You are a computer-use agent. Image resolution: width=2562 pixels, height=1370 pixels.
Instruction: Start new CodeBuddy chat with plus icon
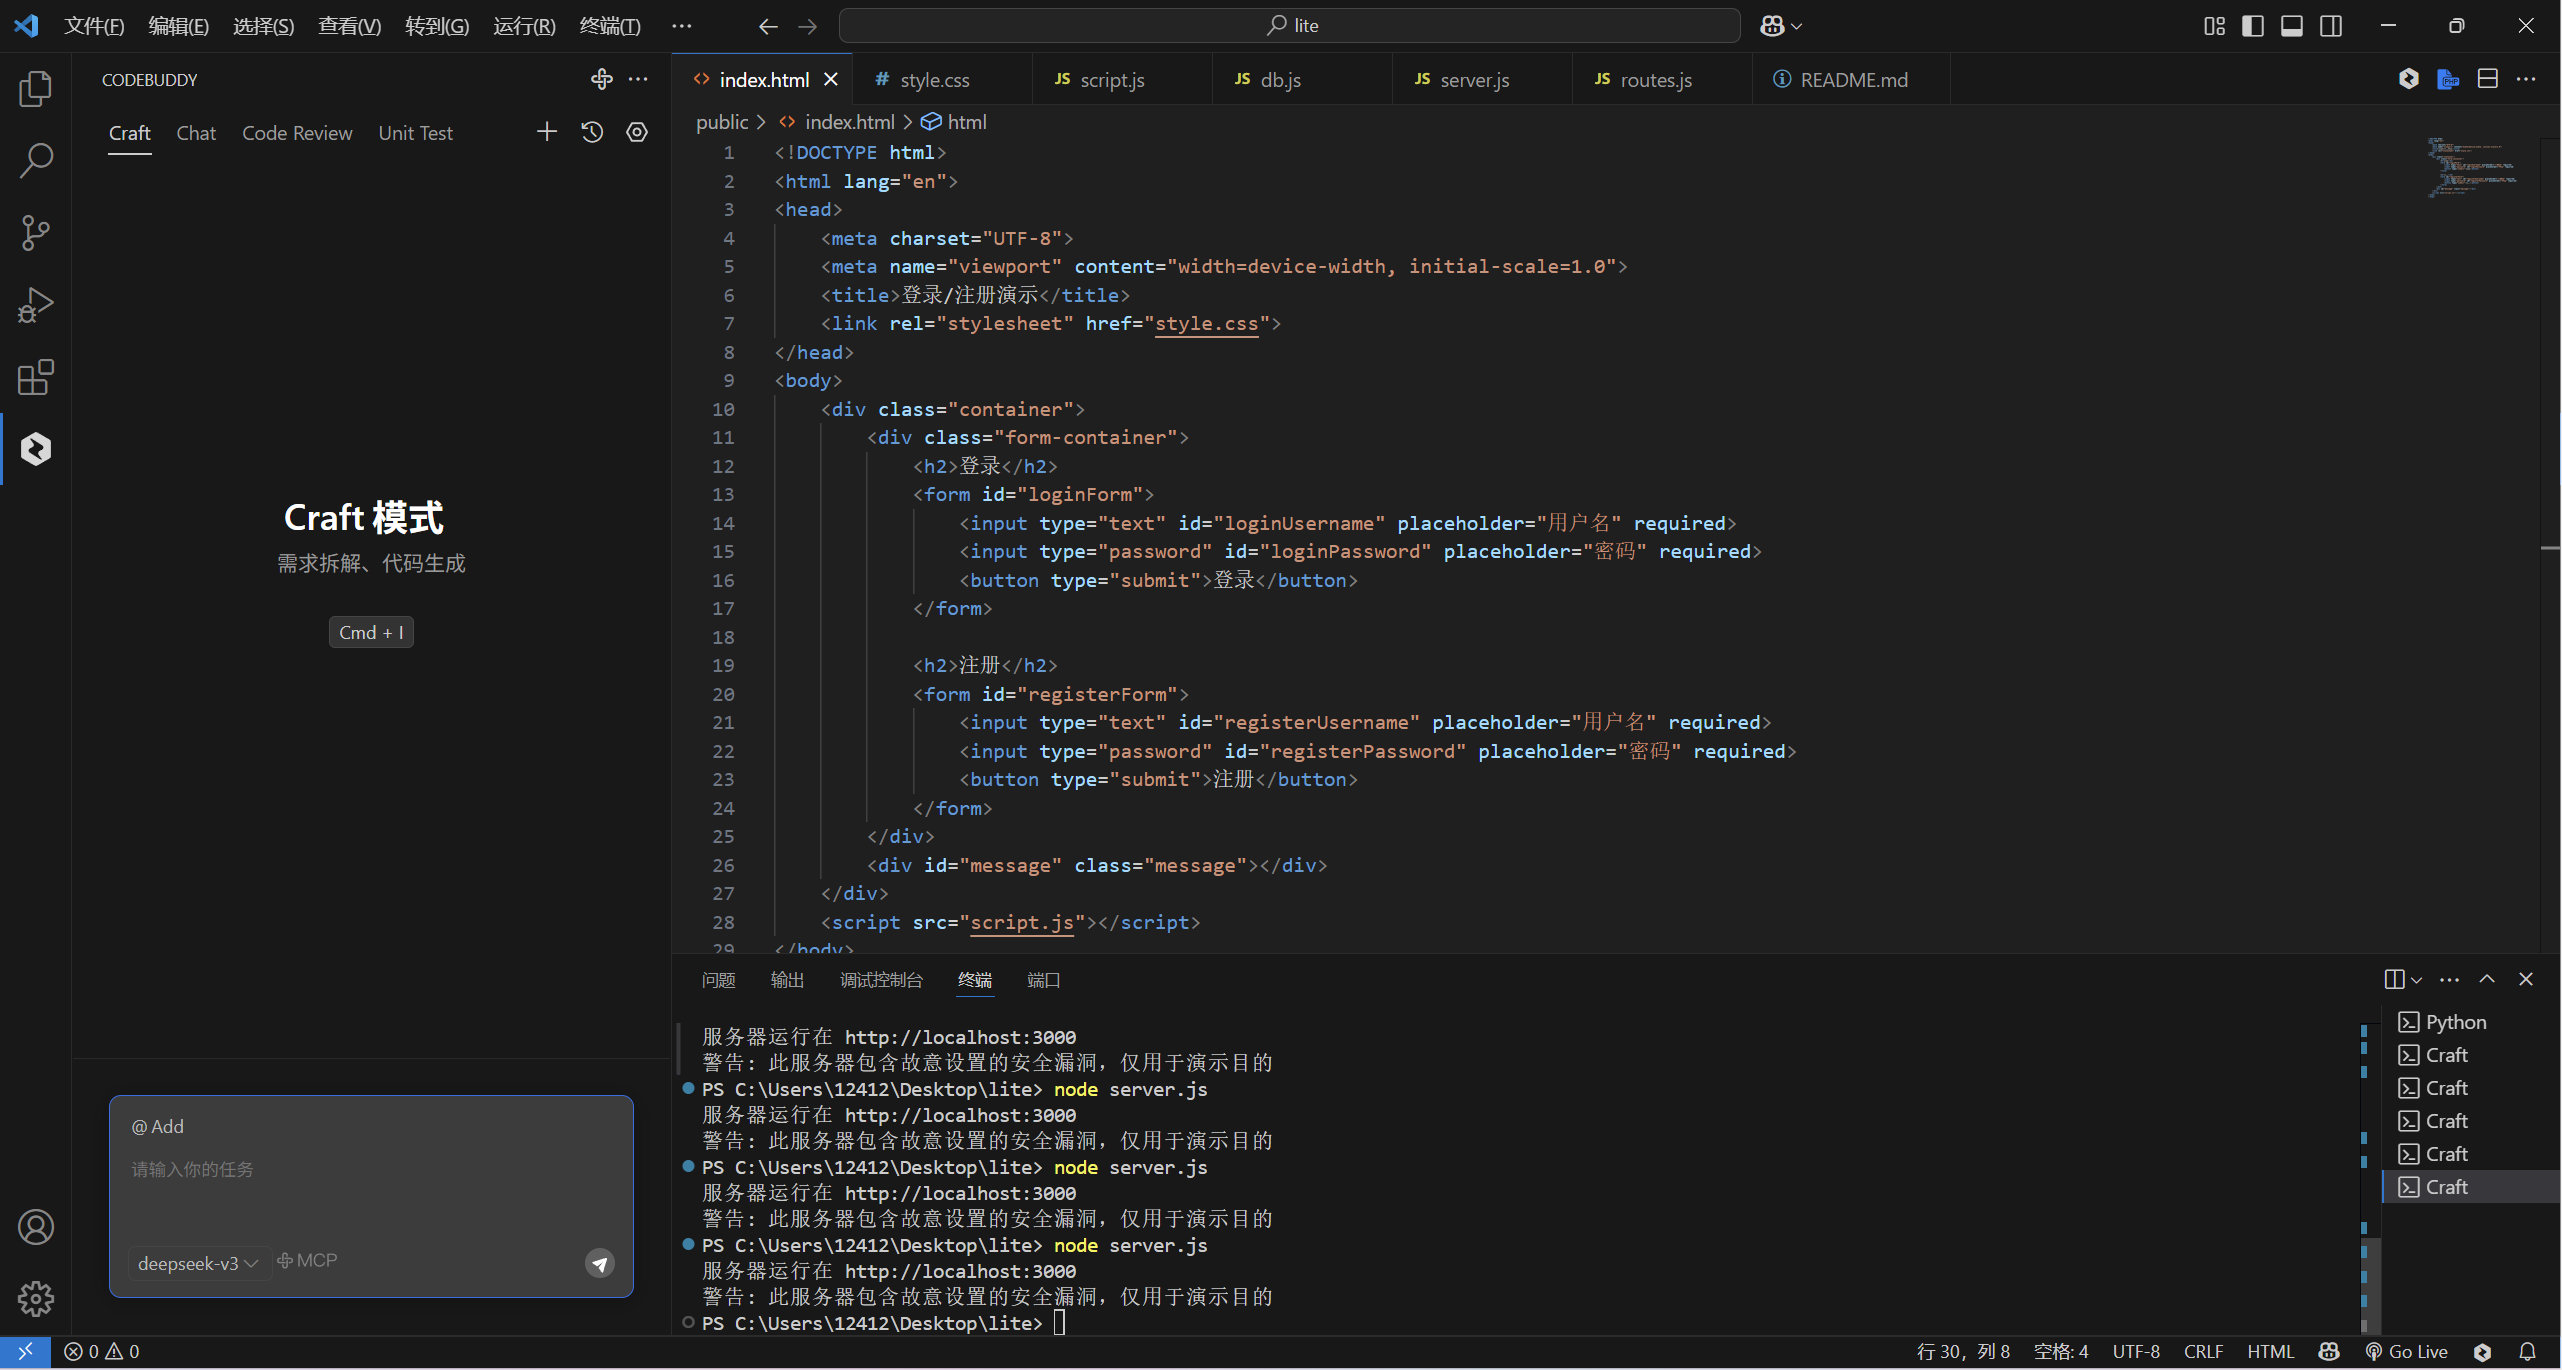[546, 132]
